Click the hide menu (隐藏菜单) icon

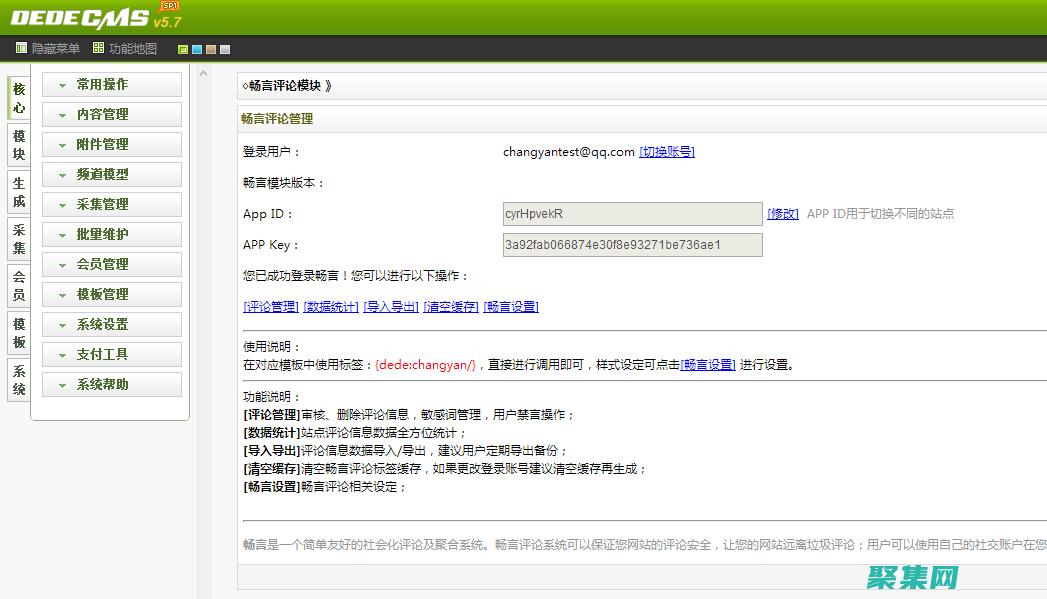19,46
